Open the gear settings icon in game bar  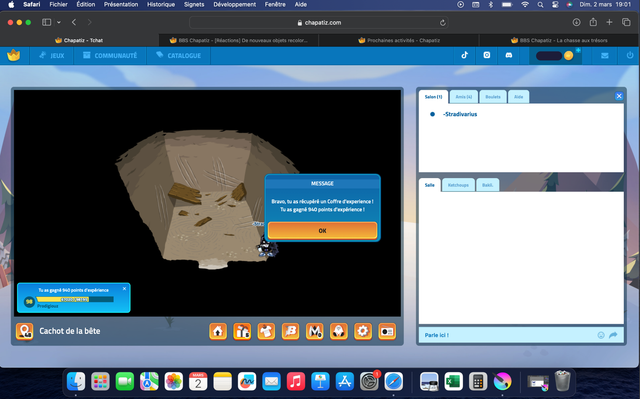[363, 331]
